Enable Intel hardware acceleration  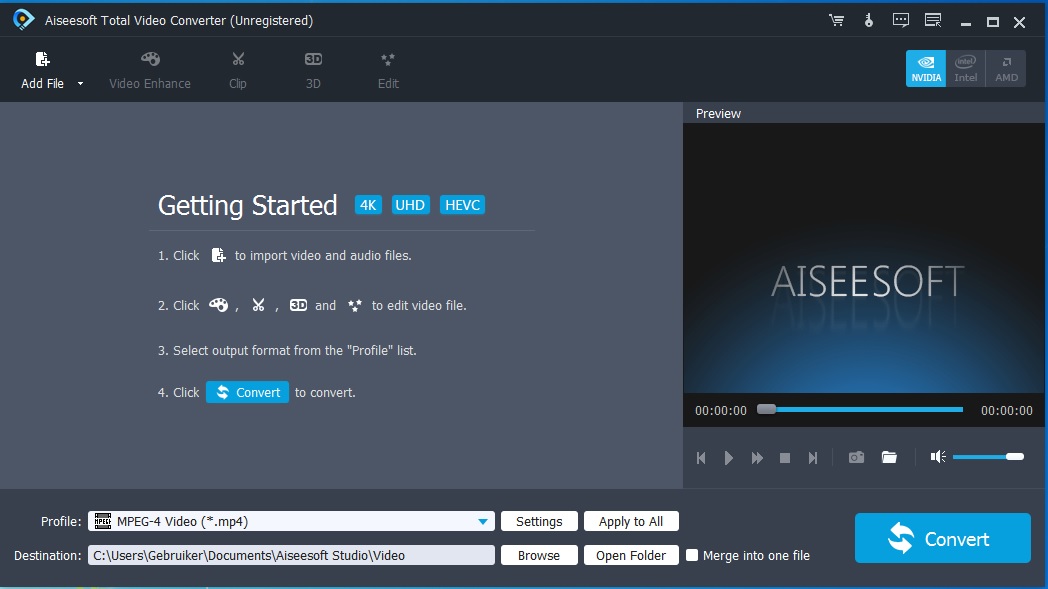pyautogui.click(x=965, y=68)
